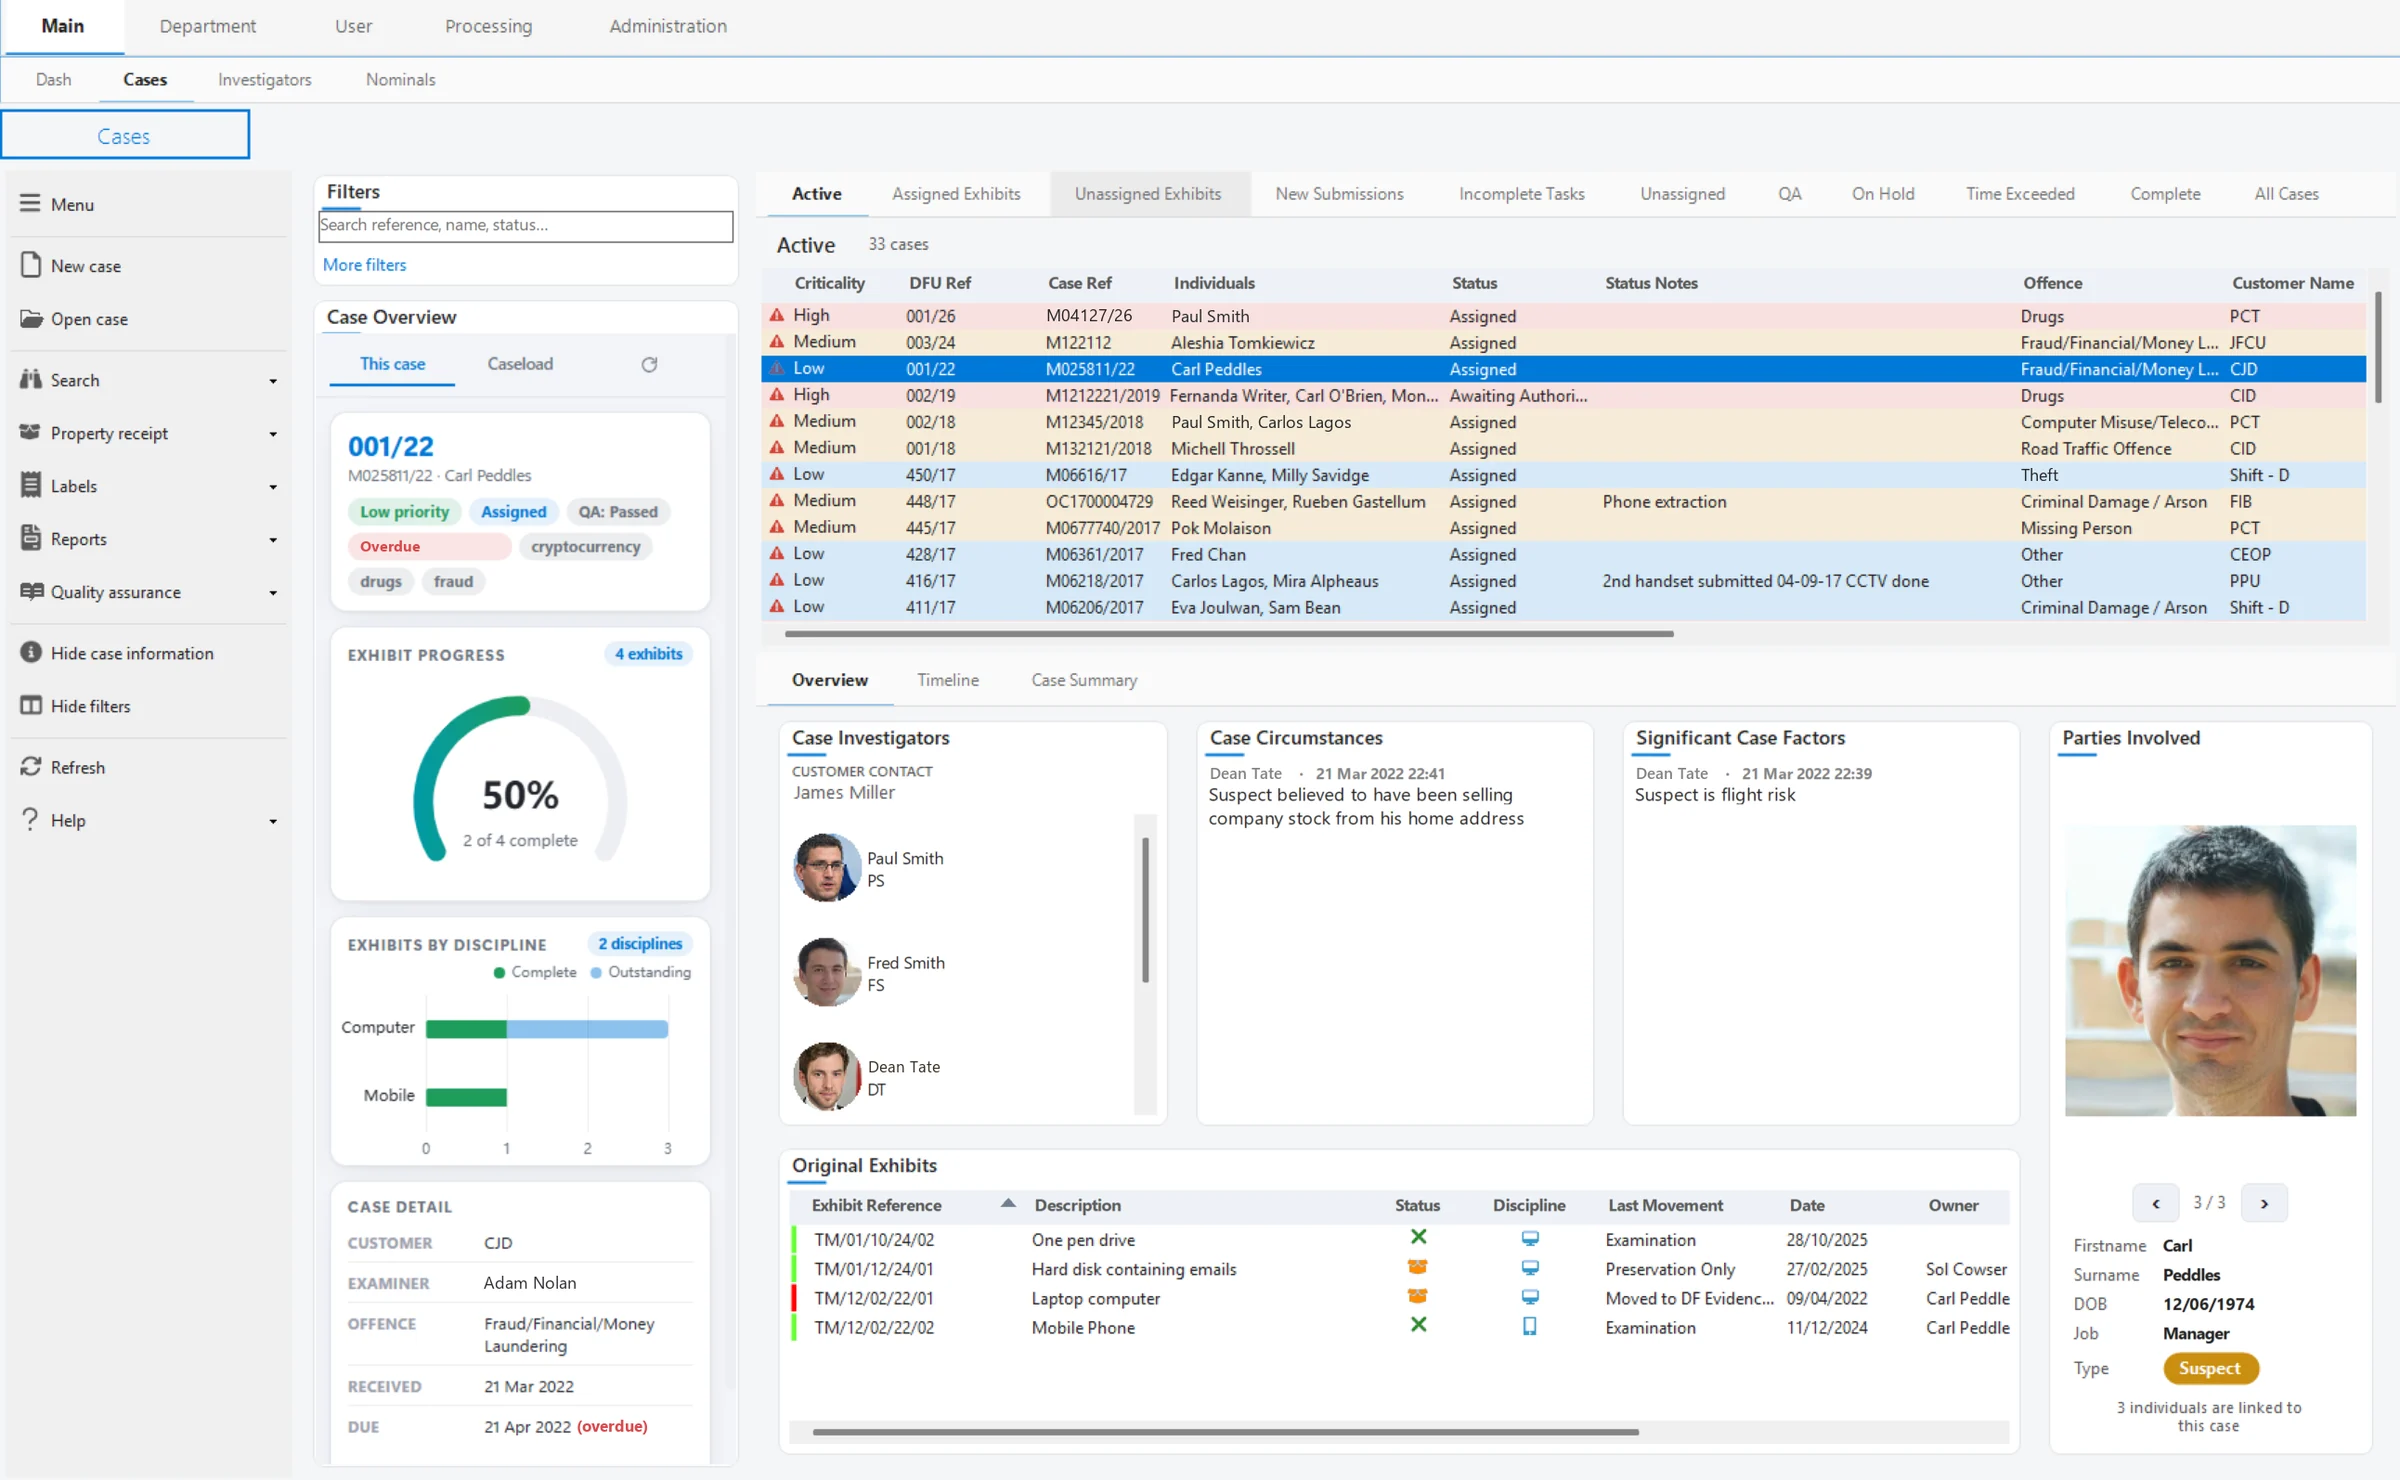Screen dimensions: 2400x1480
Task: Click the Cases button
Action: (x=124, y=135)
